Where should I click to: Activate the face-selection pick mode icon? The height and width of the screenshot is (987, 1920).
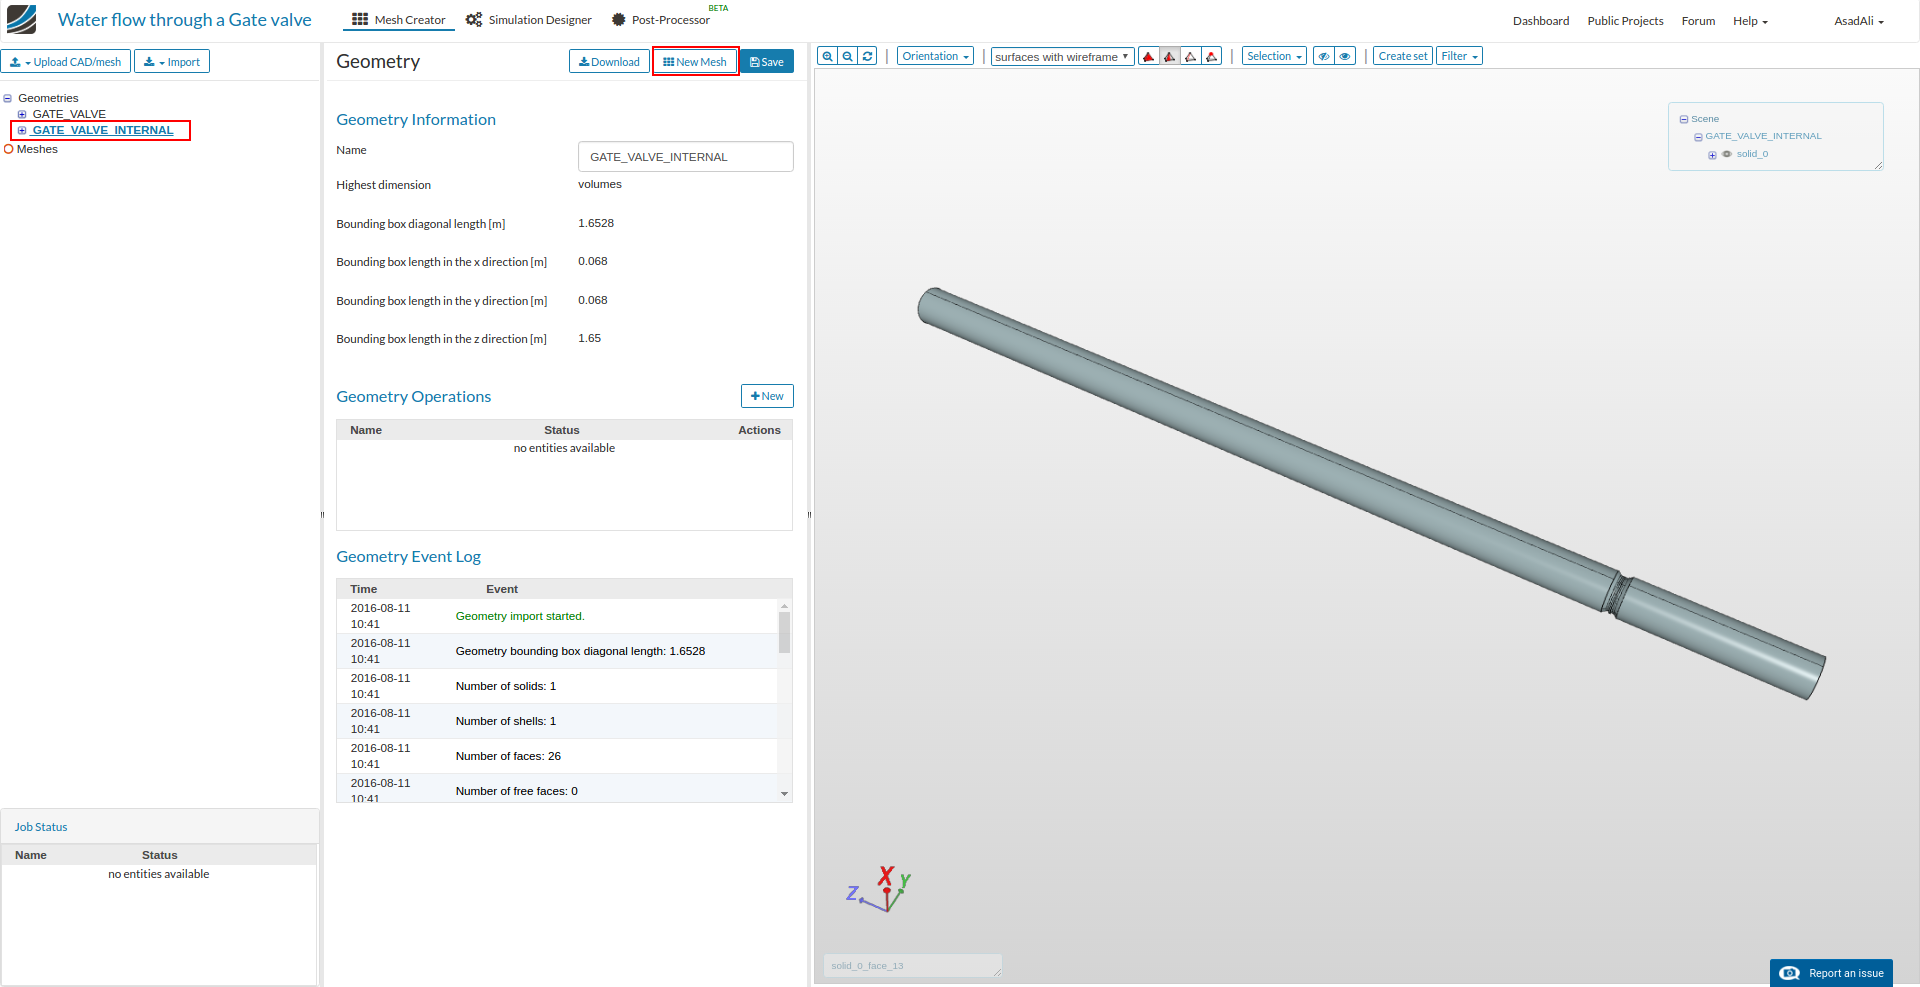(1170, 56)
